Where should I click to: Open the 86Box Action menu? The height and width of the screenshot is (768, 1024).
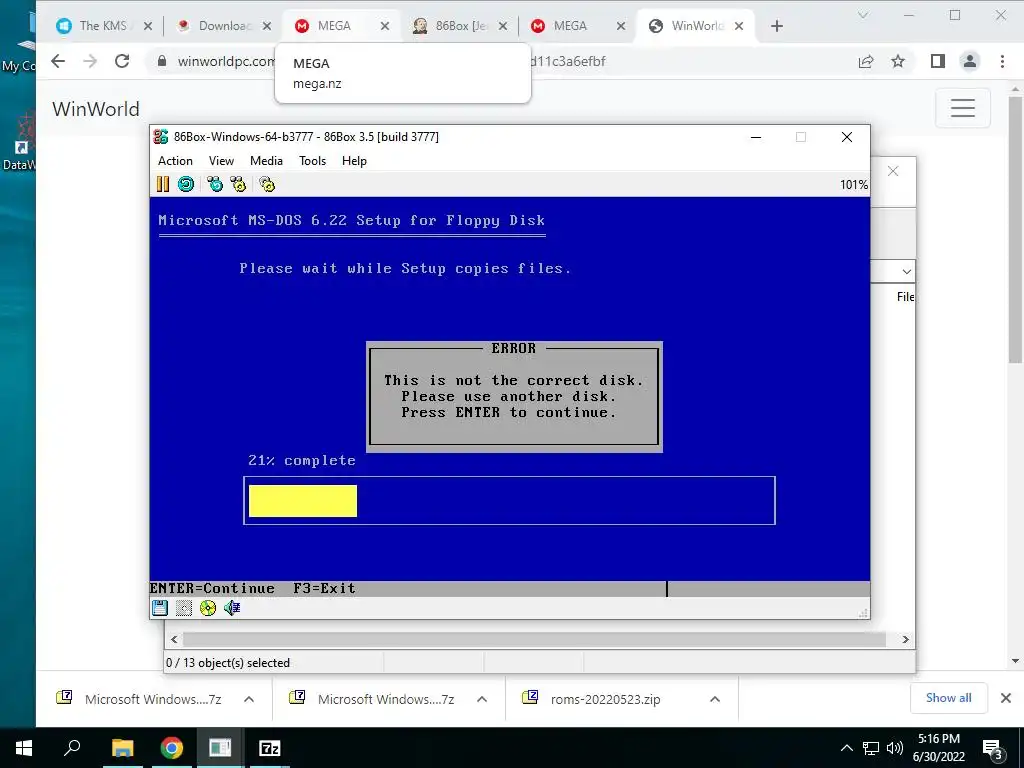pos(175,161)
